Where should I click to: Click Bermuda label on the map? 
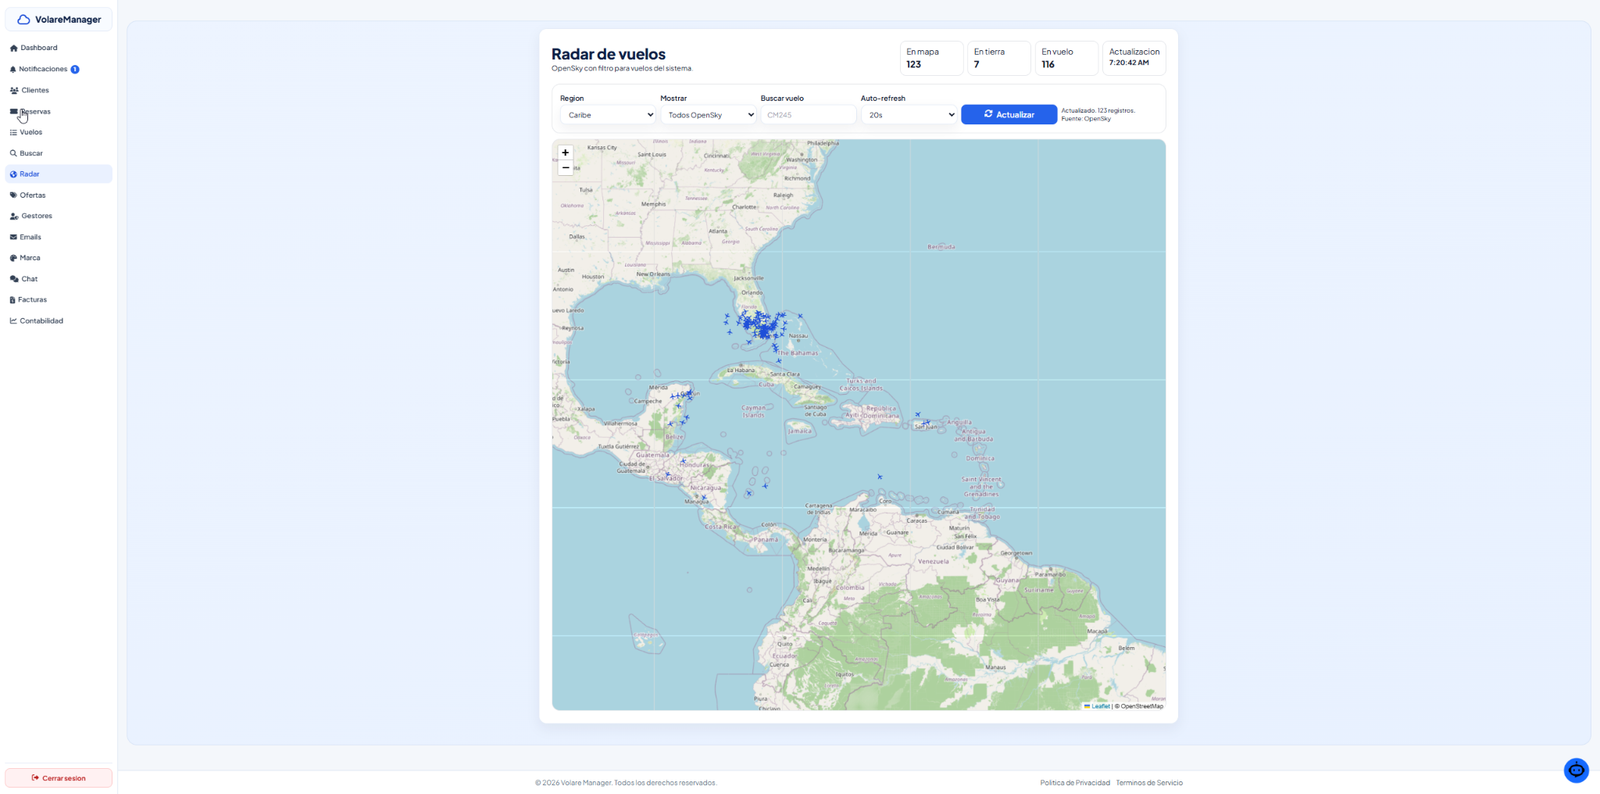pyautogui.click(x=941, y=246)
